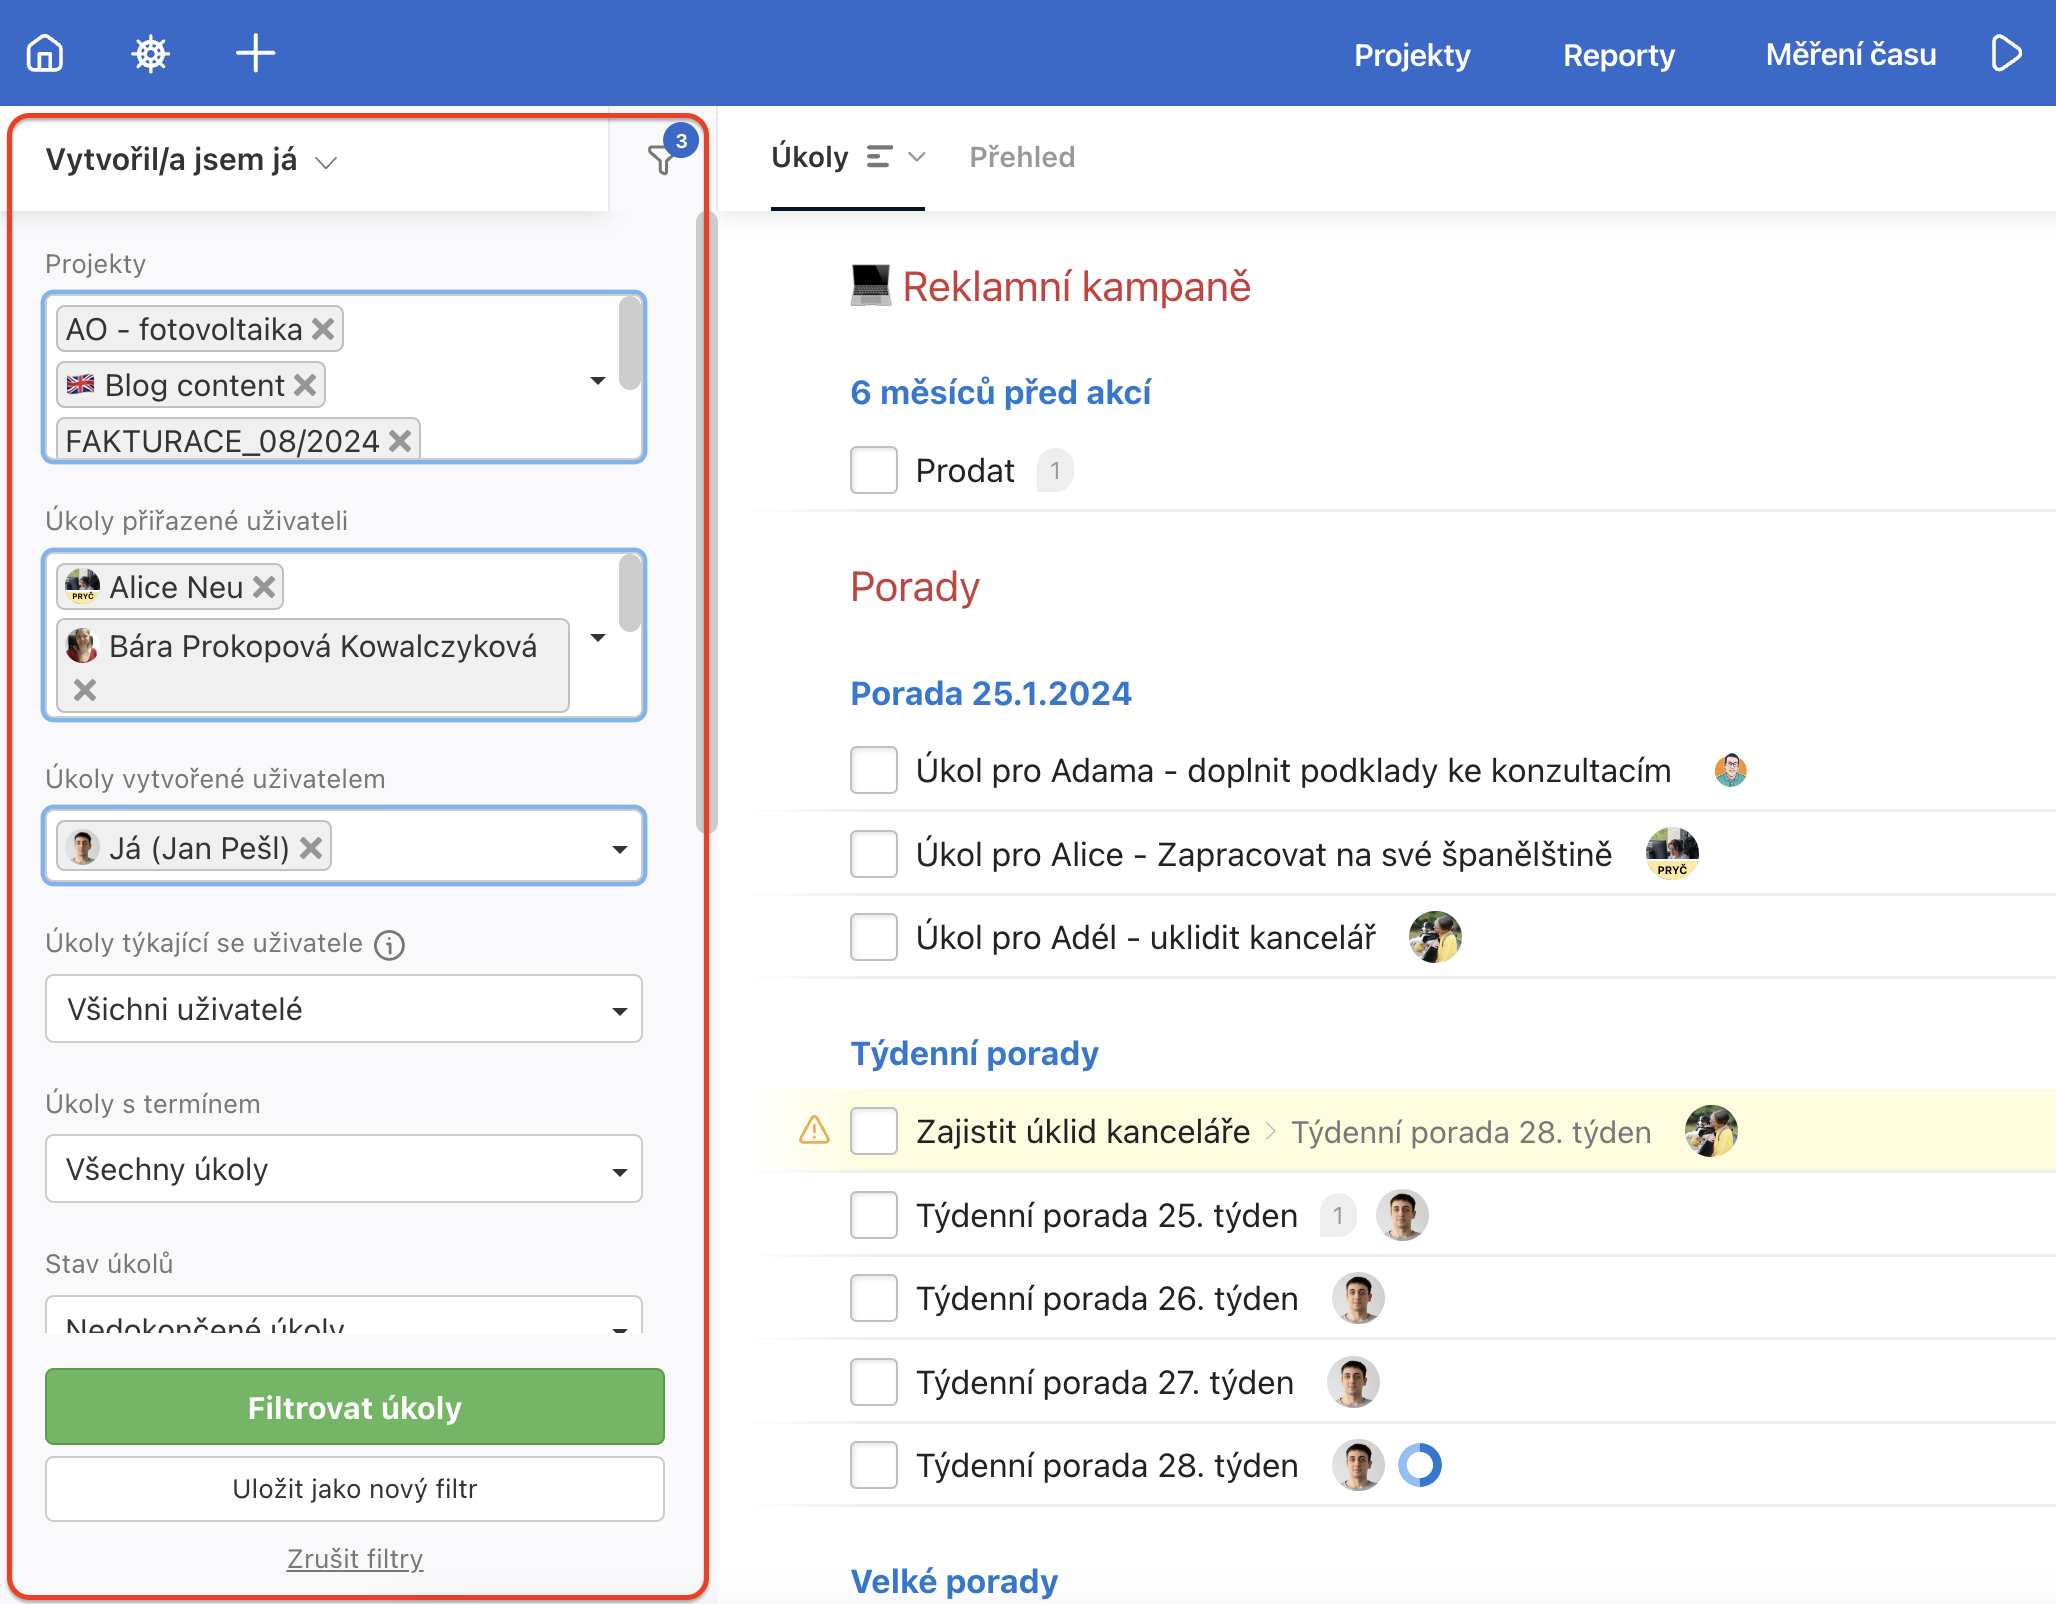
Task: Check Týdenní porada 27. týden checkbox
Action: (874, 1382)
